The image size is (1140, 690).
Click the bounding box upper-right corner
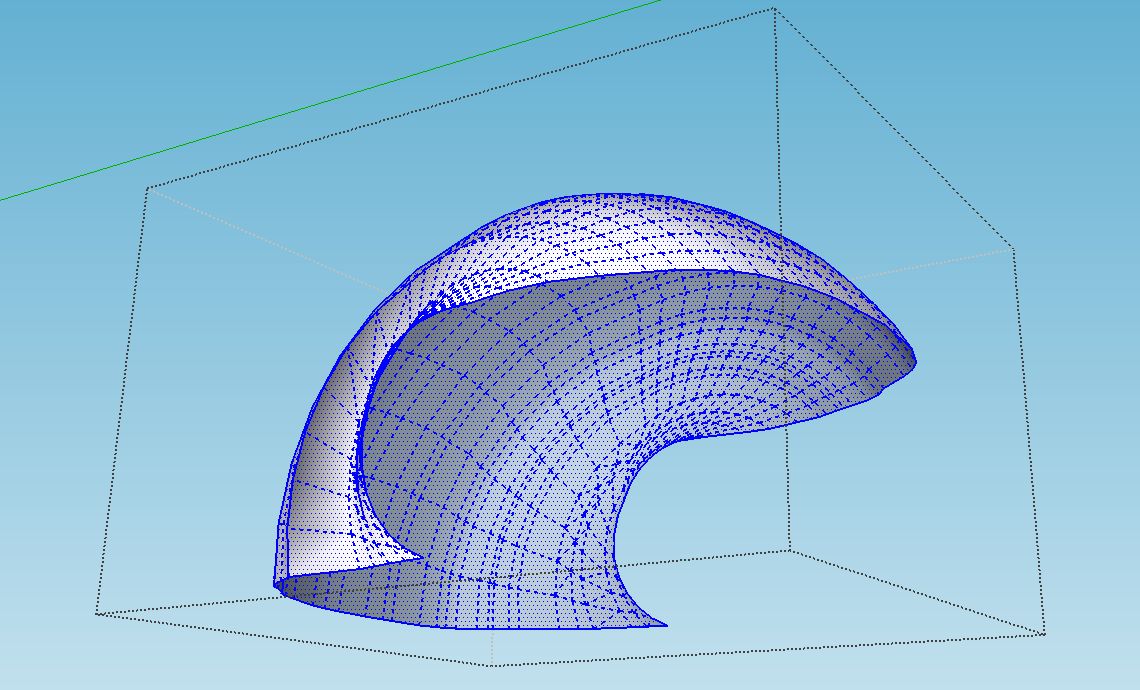1014,248
